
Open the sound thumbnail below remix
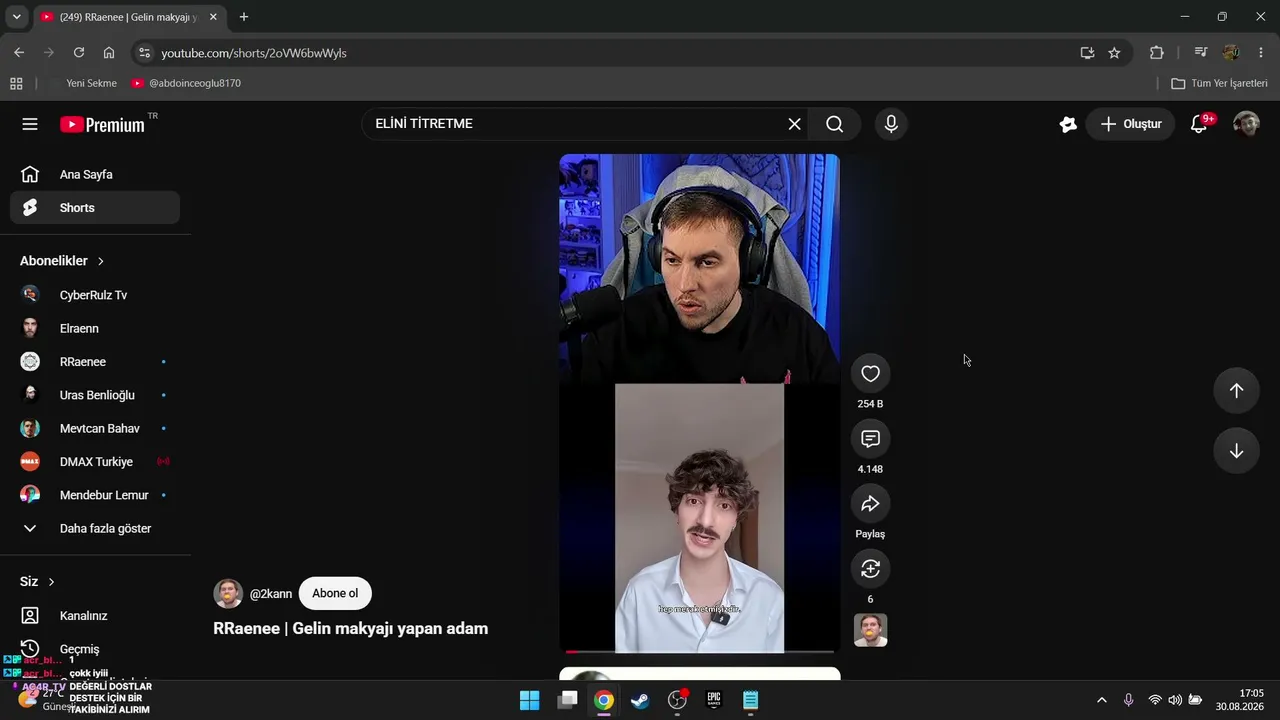pyautogui.click(x=870, y=630)
